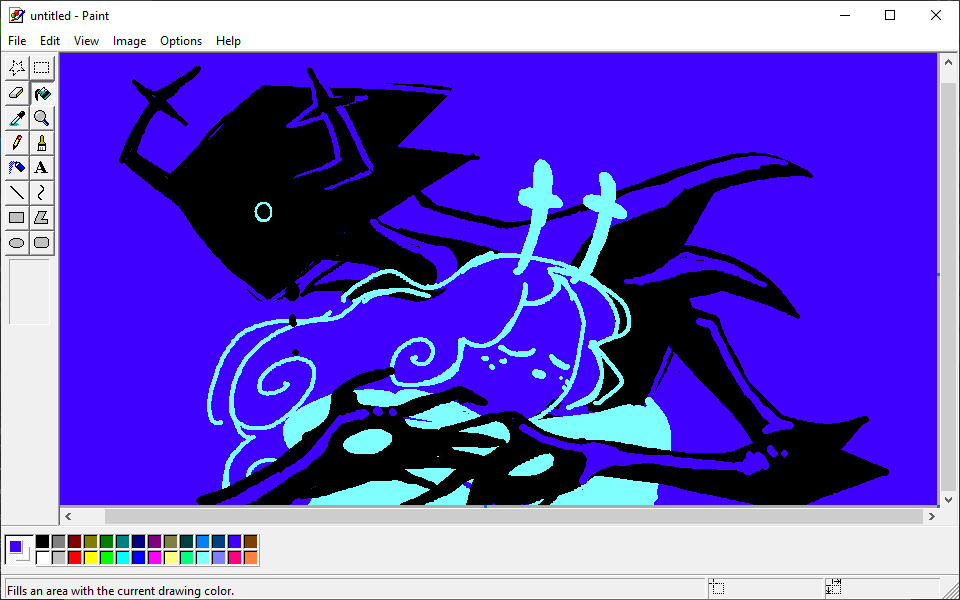The height and width of the screenshot is (600, 960).
Task: Pick the dark gray palette swatch
Action: [x=58, y=541]
